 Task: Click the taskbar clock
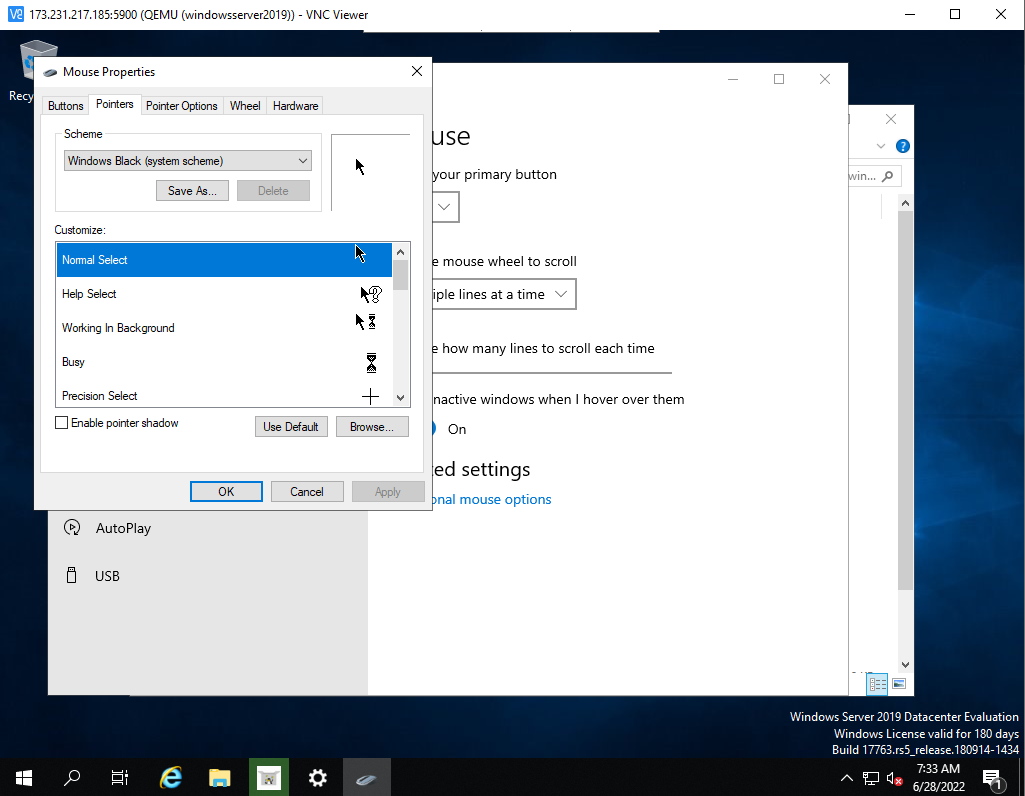[938, 778]
